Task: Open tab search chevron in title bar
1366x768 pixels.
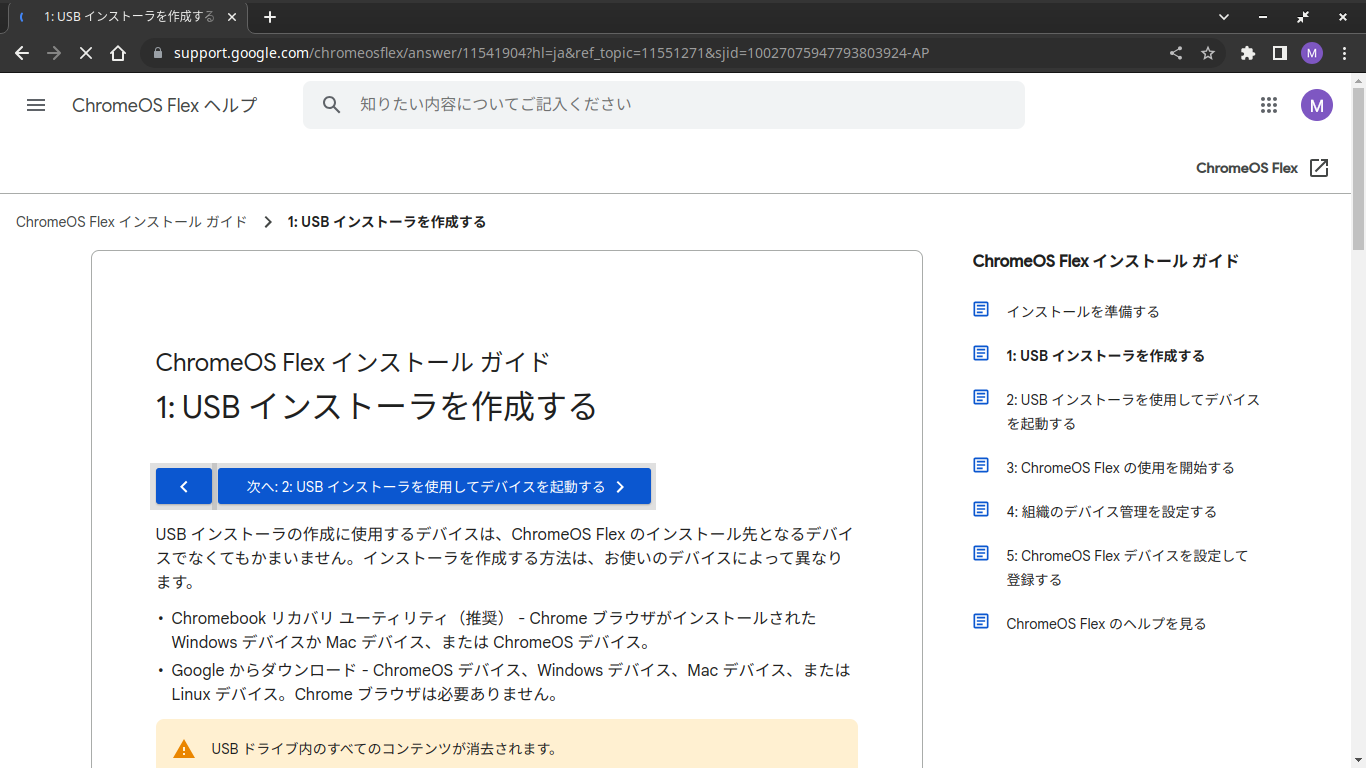Action: pos(1224,17)
